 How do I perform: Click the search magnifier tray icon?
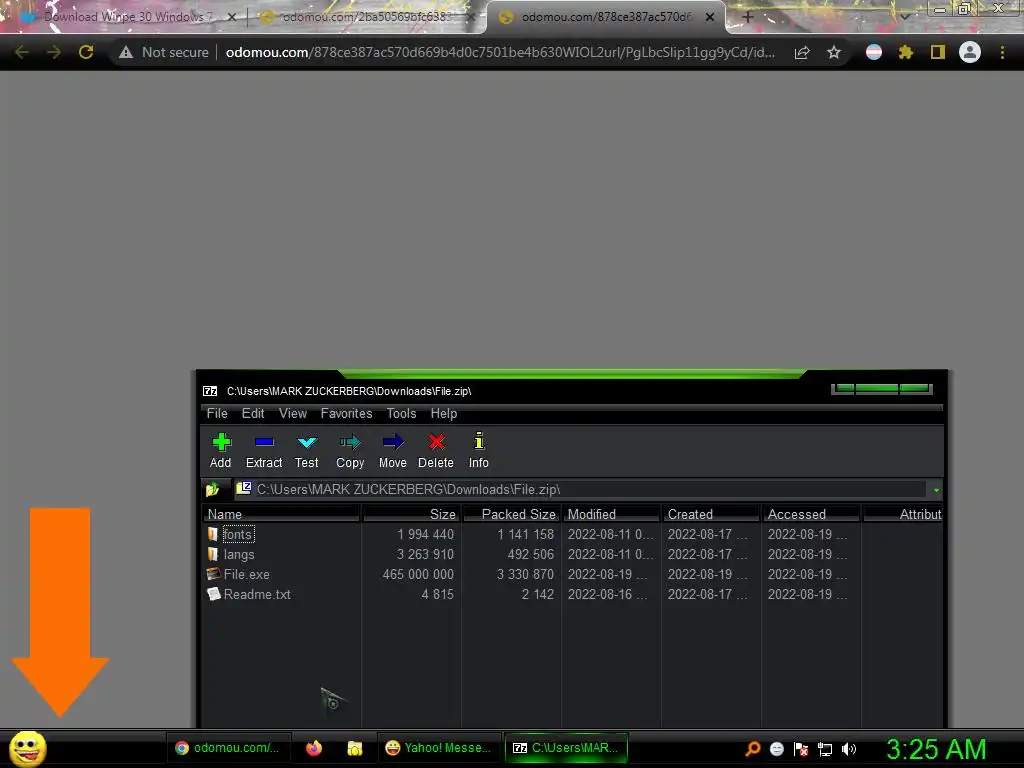pyautogui.click(x=752, y=749)
